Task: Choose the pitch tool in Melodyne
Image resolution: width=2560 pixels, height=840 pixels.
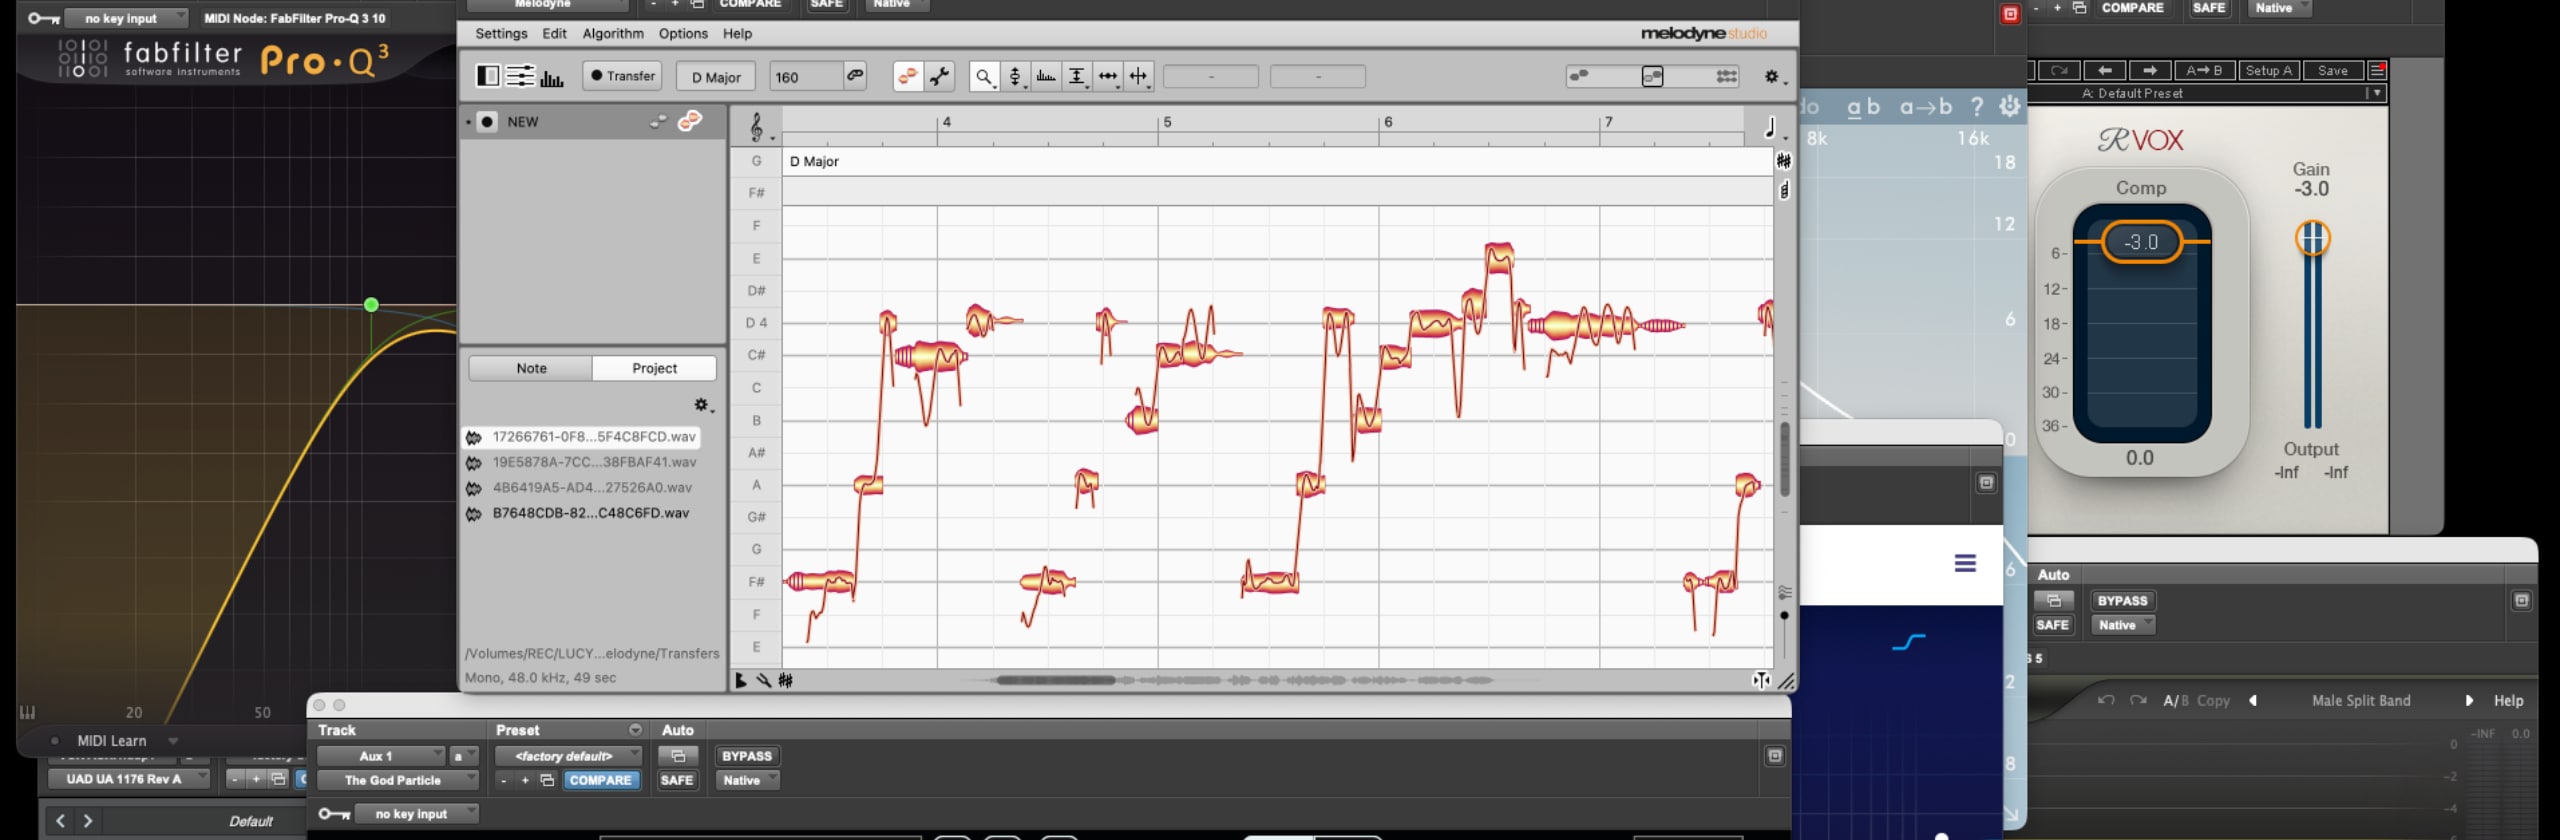Action: click(1015, 76)
